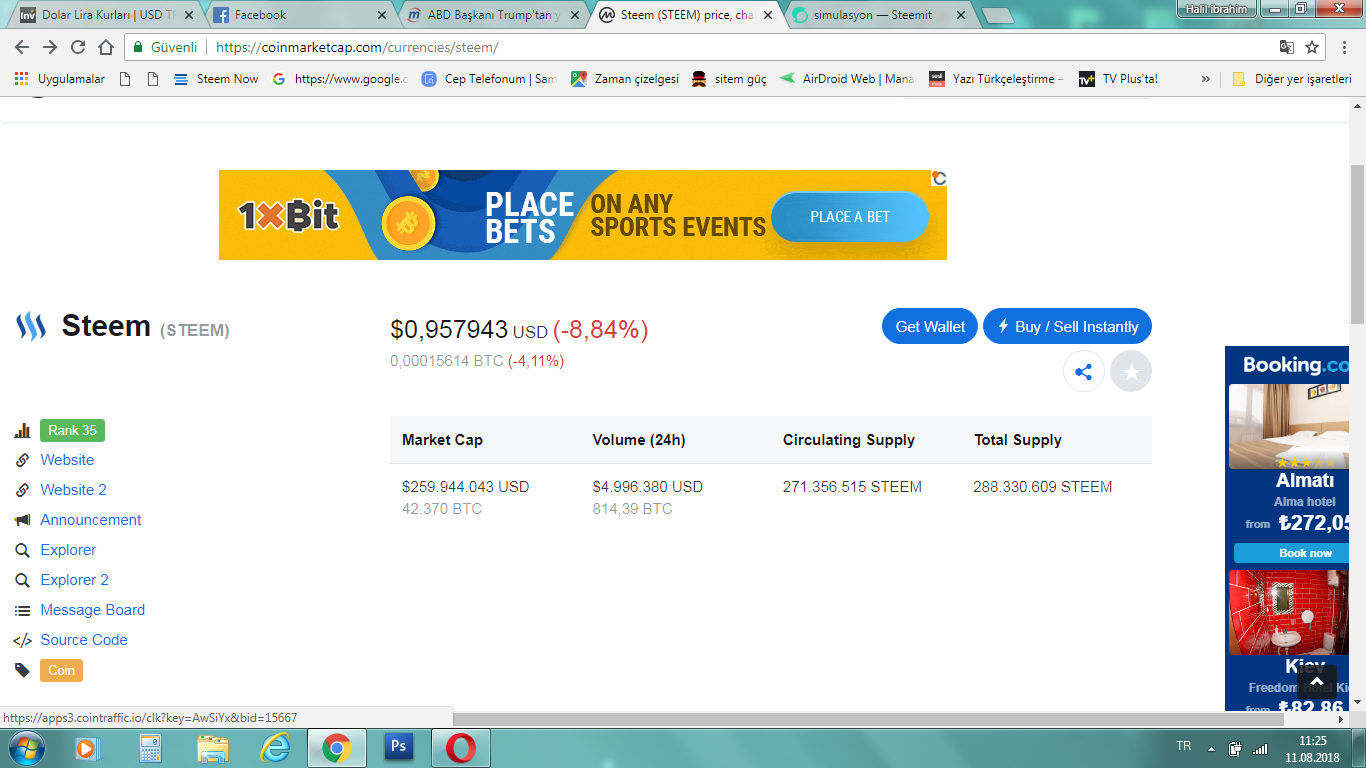Click the ad choices icon on 1xBit banner
Screen dimensions: 1366x768
tap(939, 178)
